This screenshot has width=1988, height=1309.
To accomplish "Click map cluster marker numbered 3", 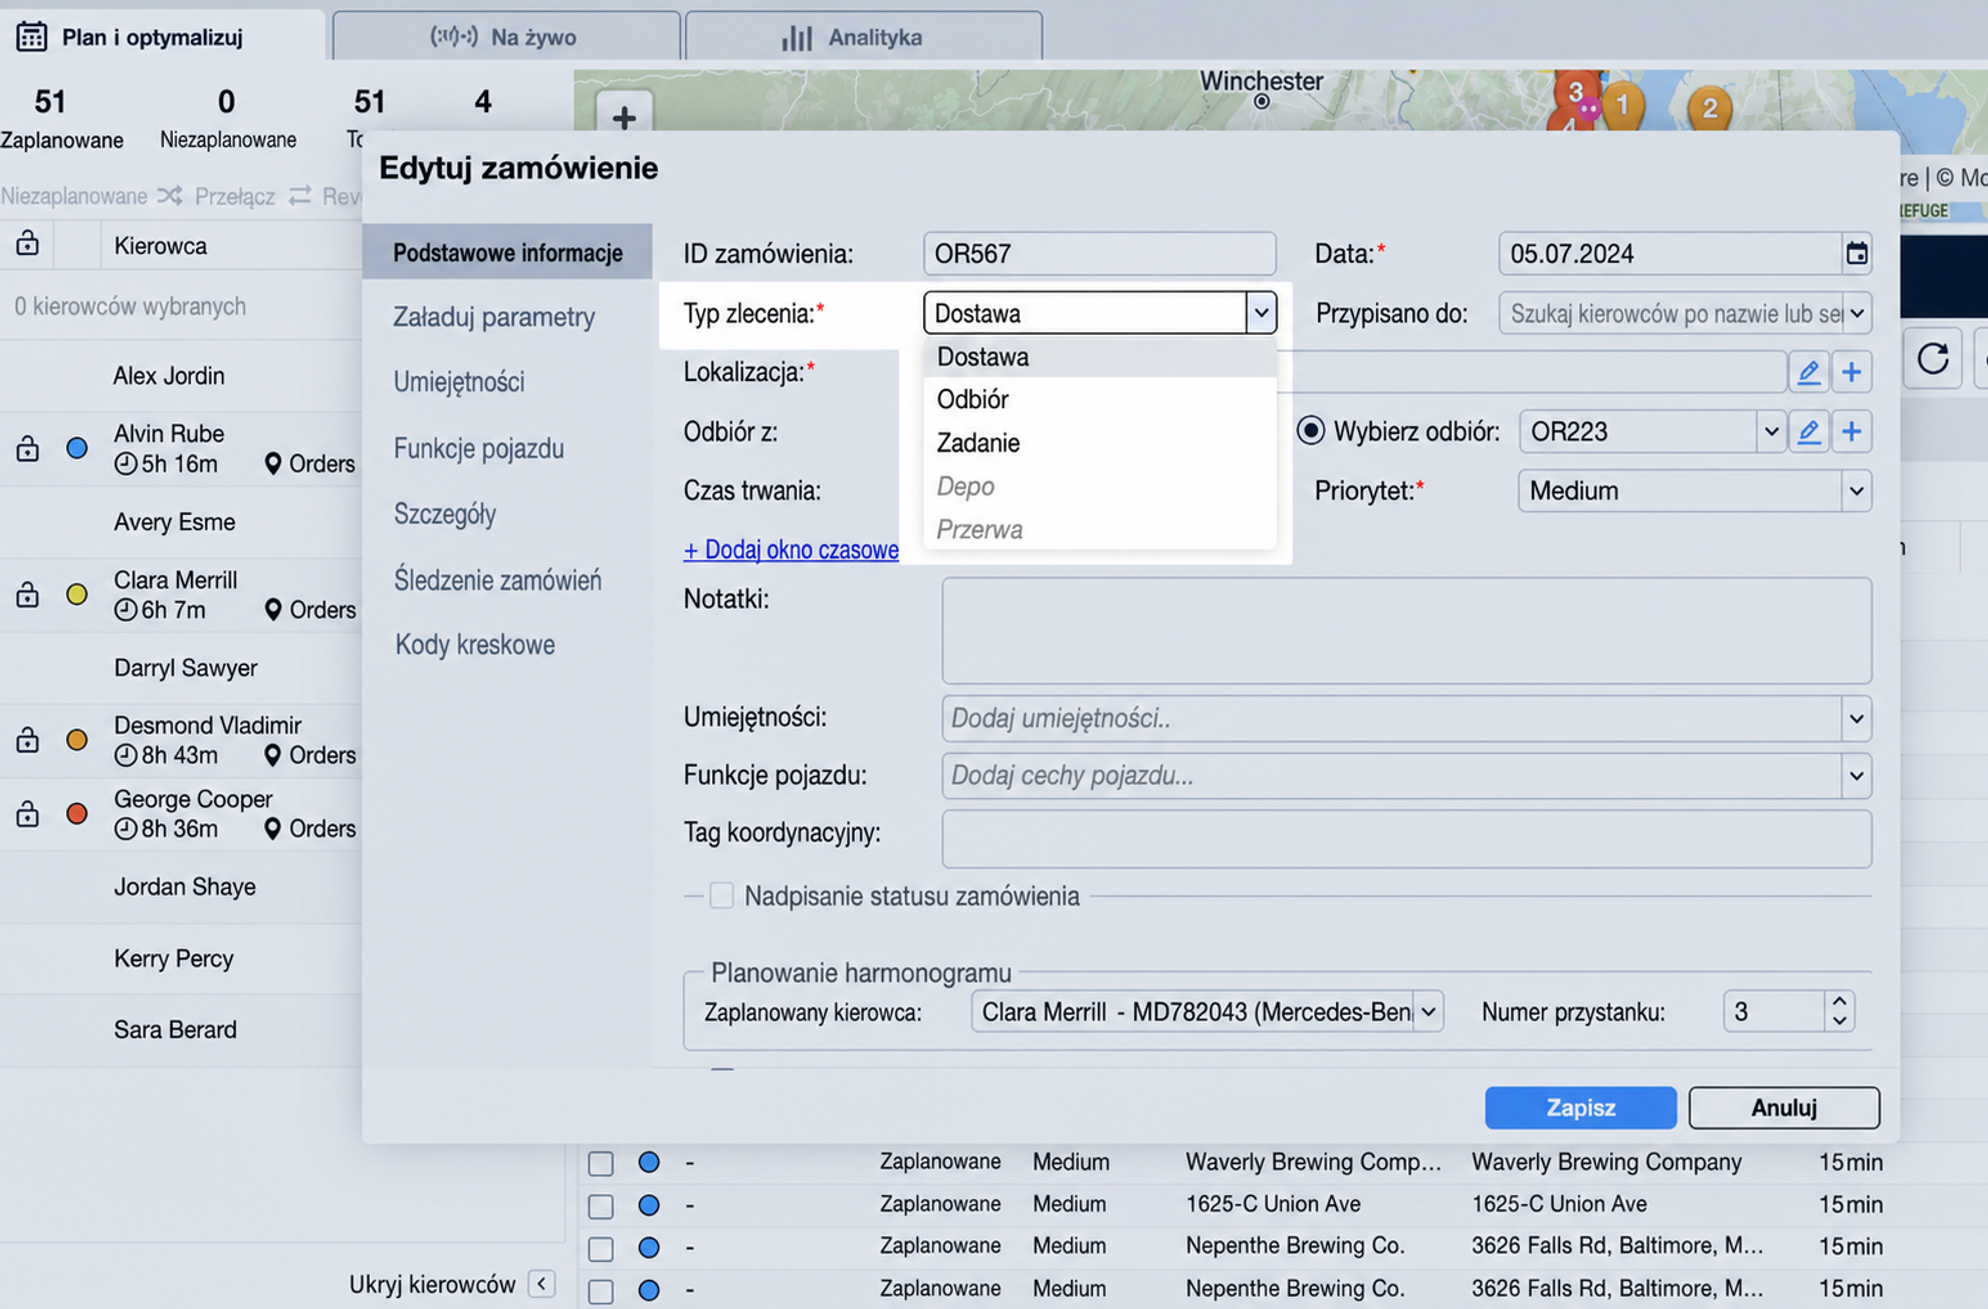I will click(x=1575, y=92).
